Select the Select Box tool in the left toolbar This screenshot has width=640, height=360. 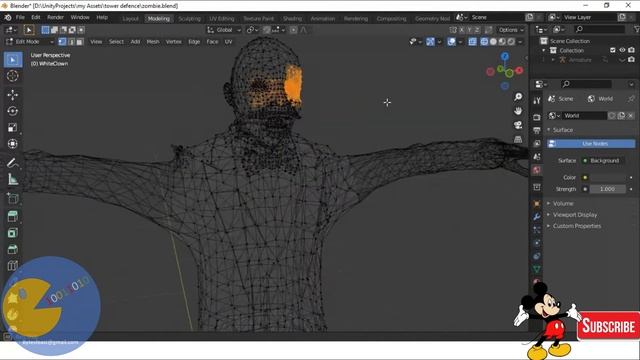click(13, 60)
